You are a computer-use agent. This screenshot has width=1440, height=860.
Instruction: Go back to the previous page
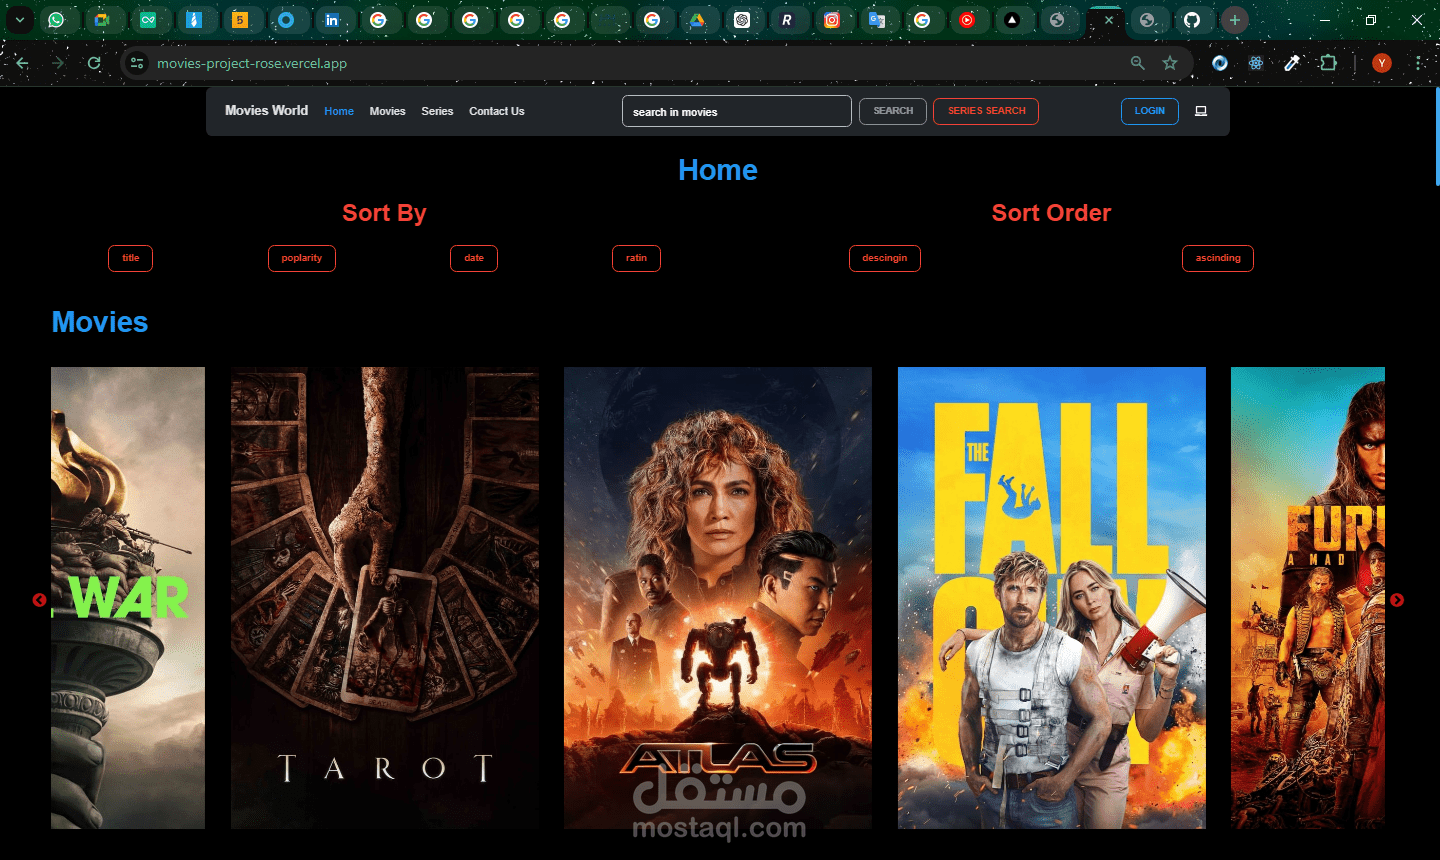(22, 63)
